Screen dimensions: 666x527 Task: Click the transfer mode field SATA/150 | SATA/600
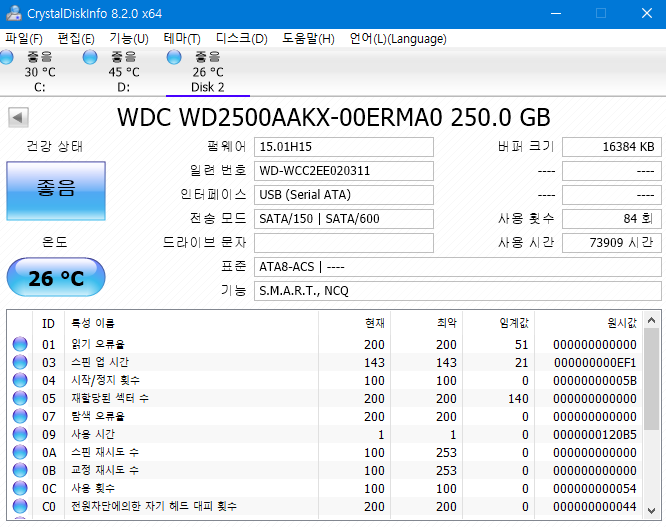click(344, 219)
